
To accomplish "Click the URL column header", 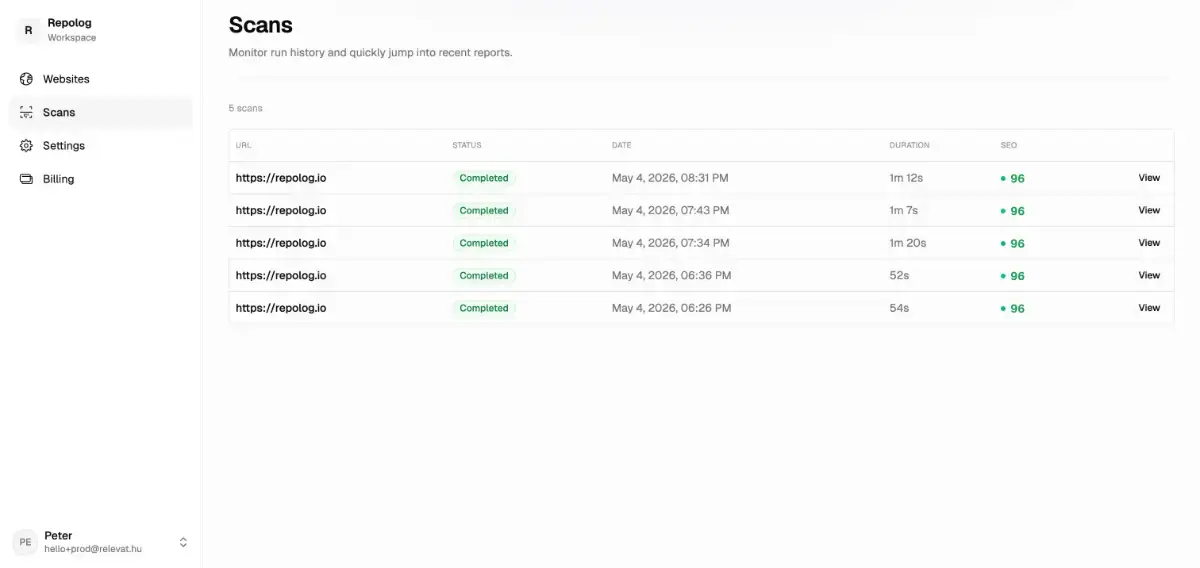I will coord(243,145).
